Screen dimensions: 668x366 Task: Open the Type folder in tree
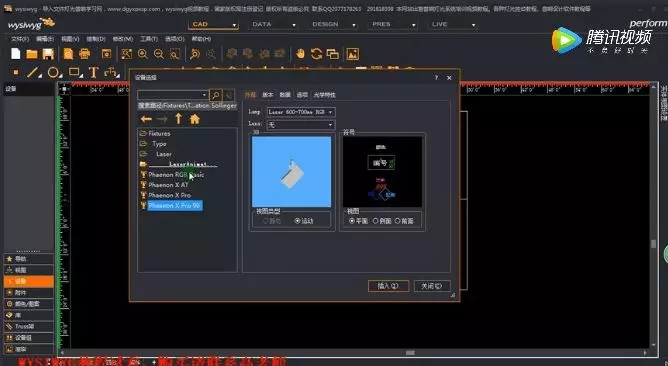(x=159, y=144)
